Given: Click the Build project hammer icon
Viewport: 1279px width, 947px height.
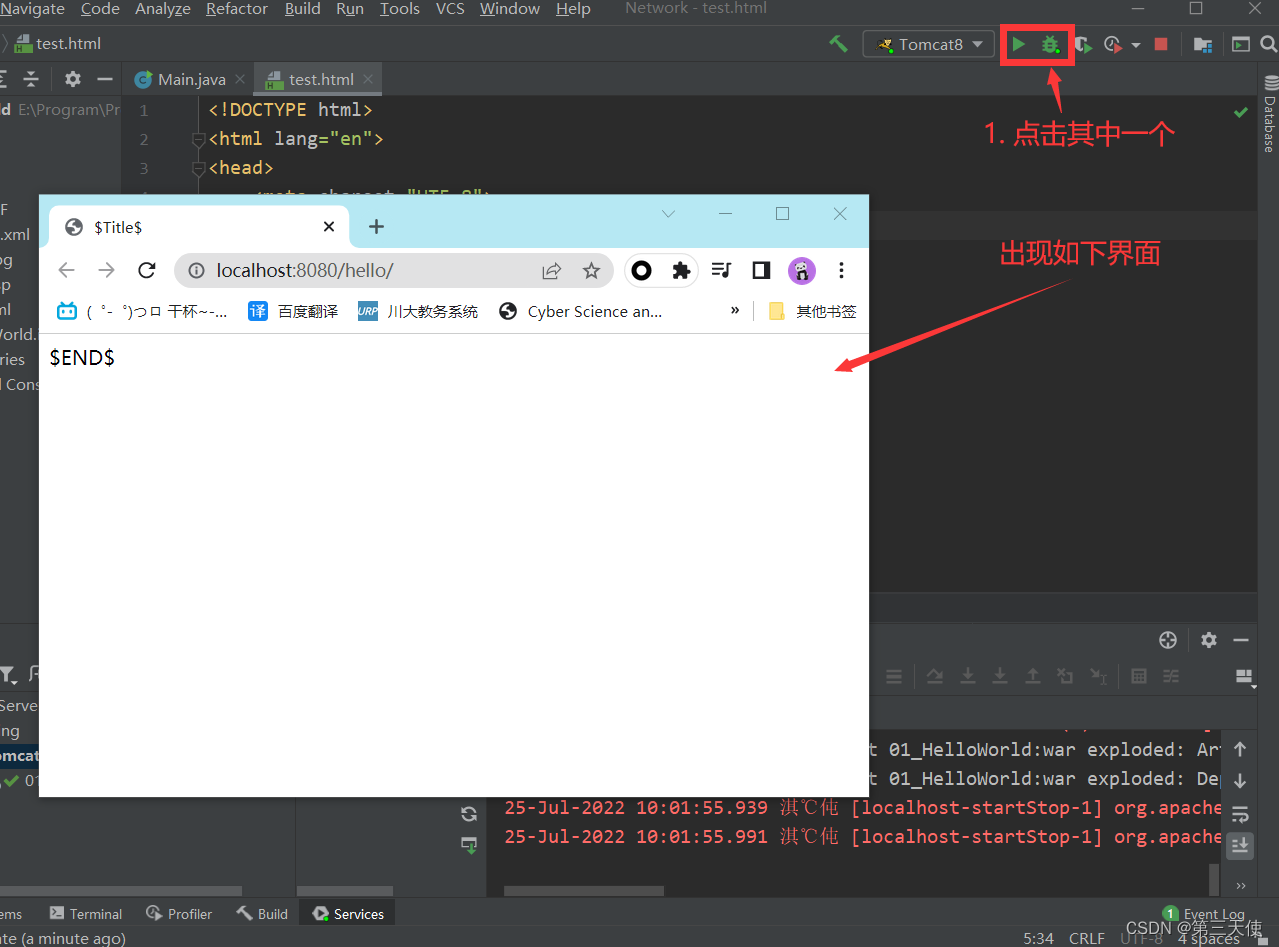Looking at the screenshot, I should pos(838,44).
